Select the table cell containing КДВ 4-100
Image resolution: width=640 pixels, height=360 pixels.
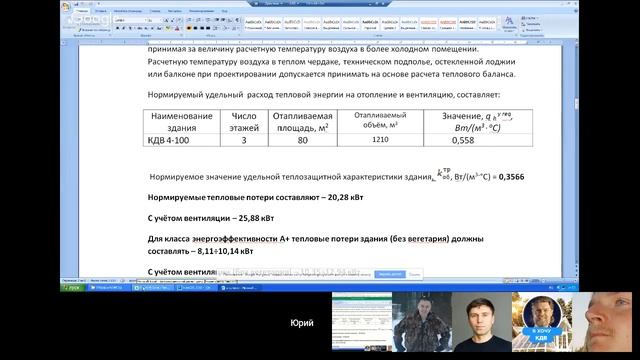click(x=182, y=140)
